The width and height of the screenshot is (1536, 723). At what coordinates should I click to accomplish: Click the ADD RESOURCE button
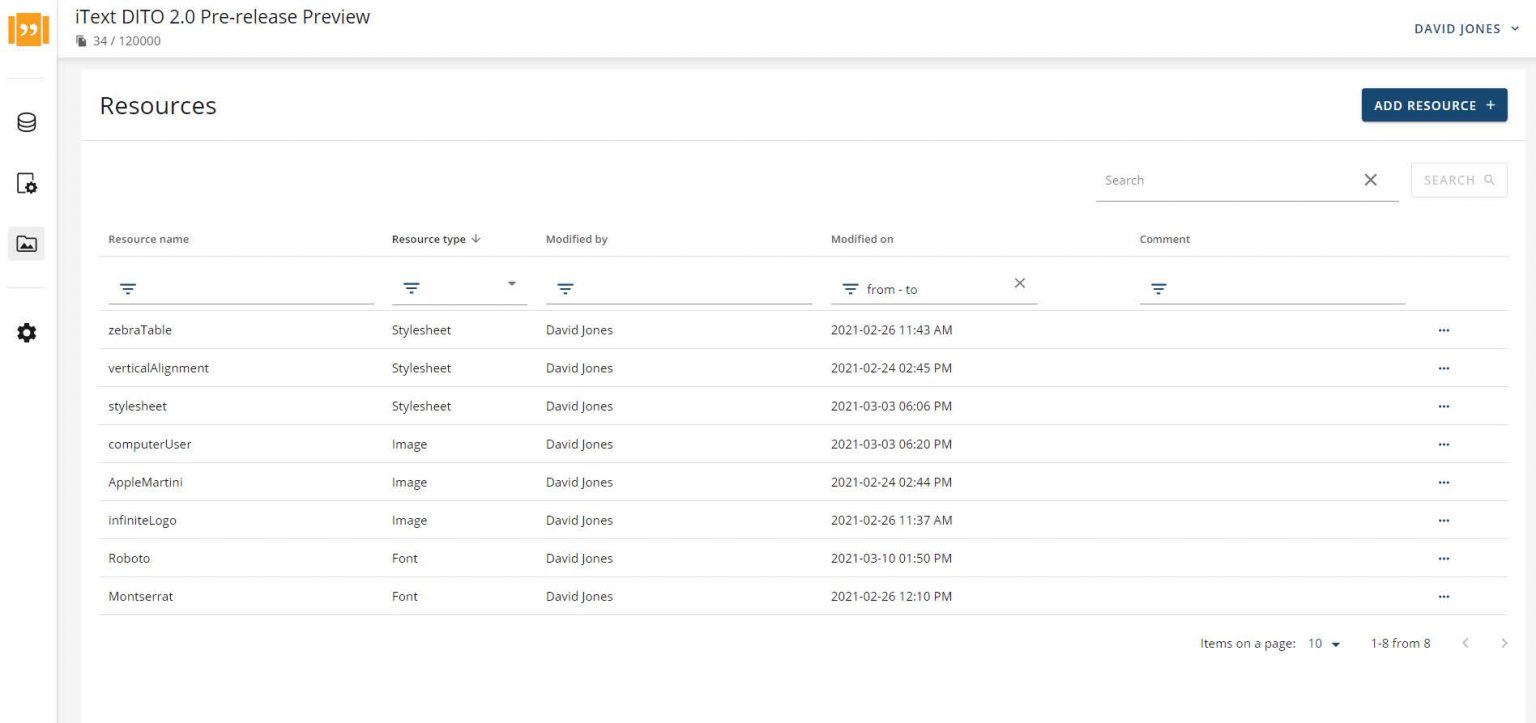(1434, 105)
